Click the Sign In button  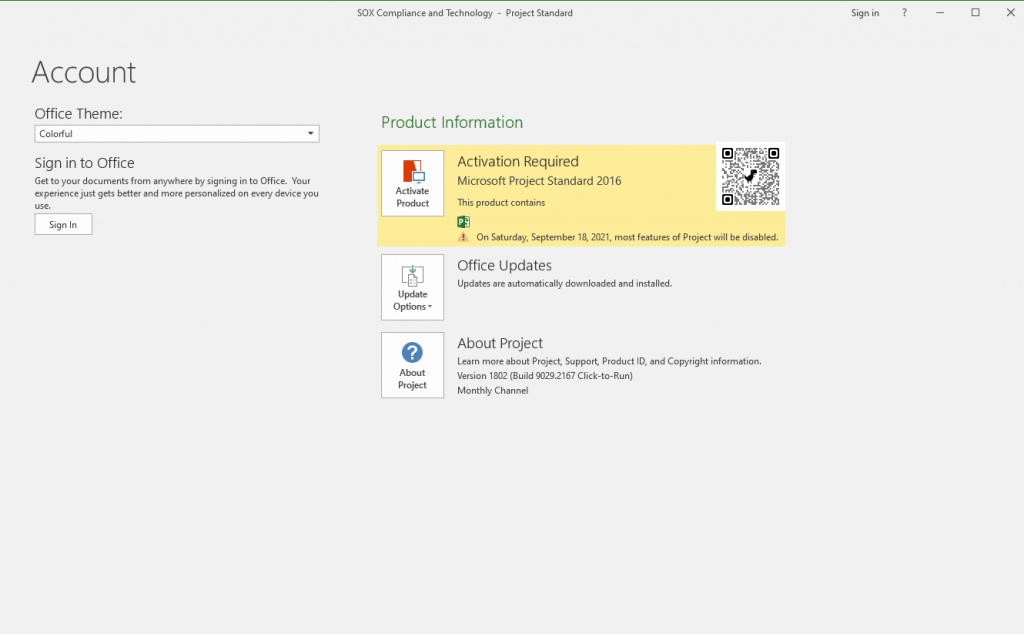tap(63, 224)
